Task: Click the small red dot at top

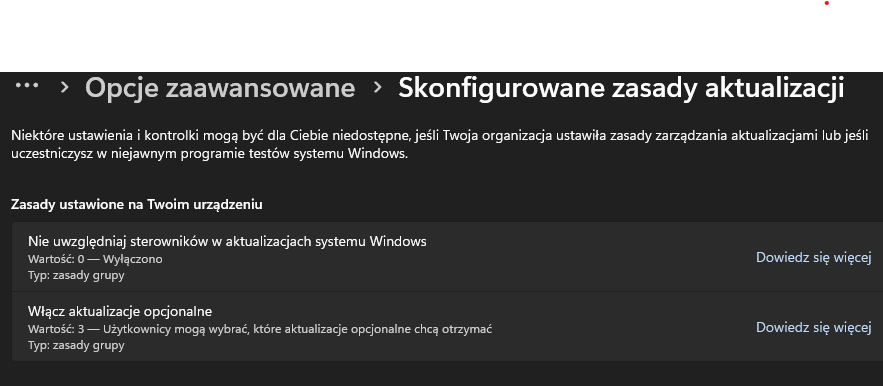Action: [x=827, y=3]
